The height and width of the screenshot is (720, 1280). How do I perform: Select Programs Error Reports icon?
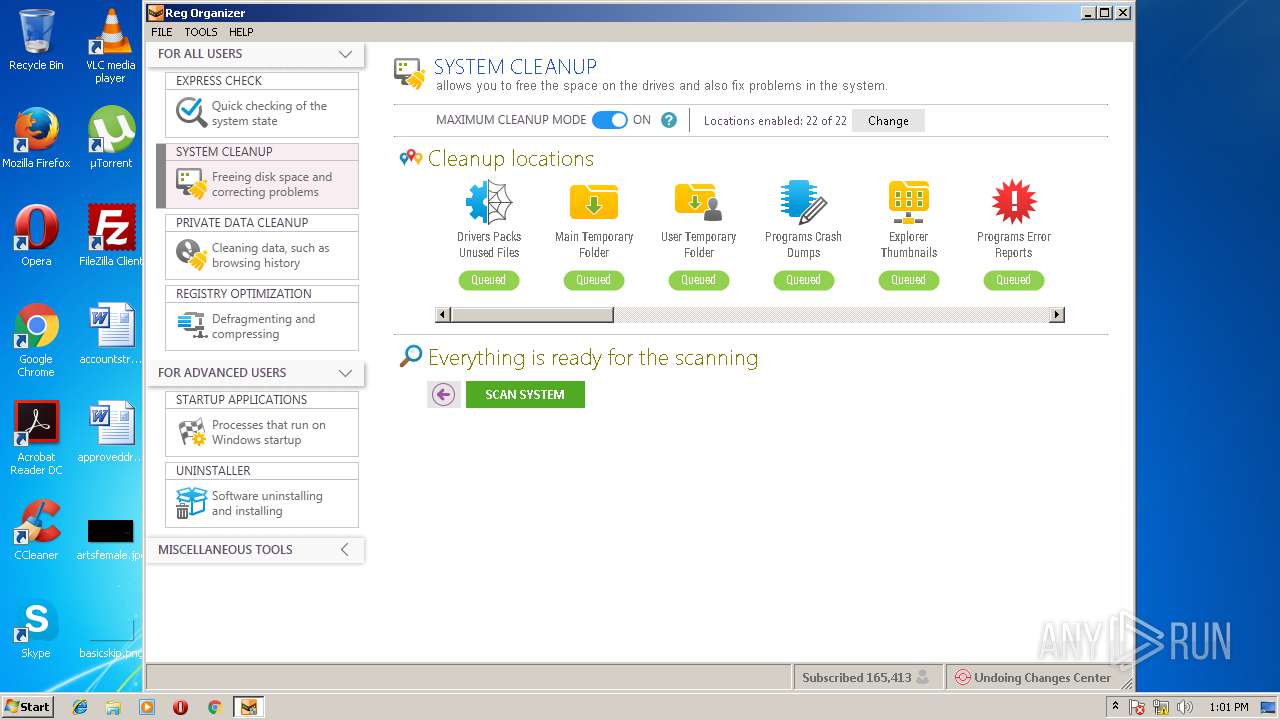coord(1014,203)
